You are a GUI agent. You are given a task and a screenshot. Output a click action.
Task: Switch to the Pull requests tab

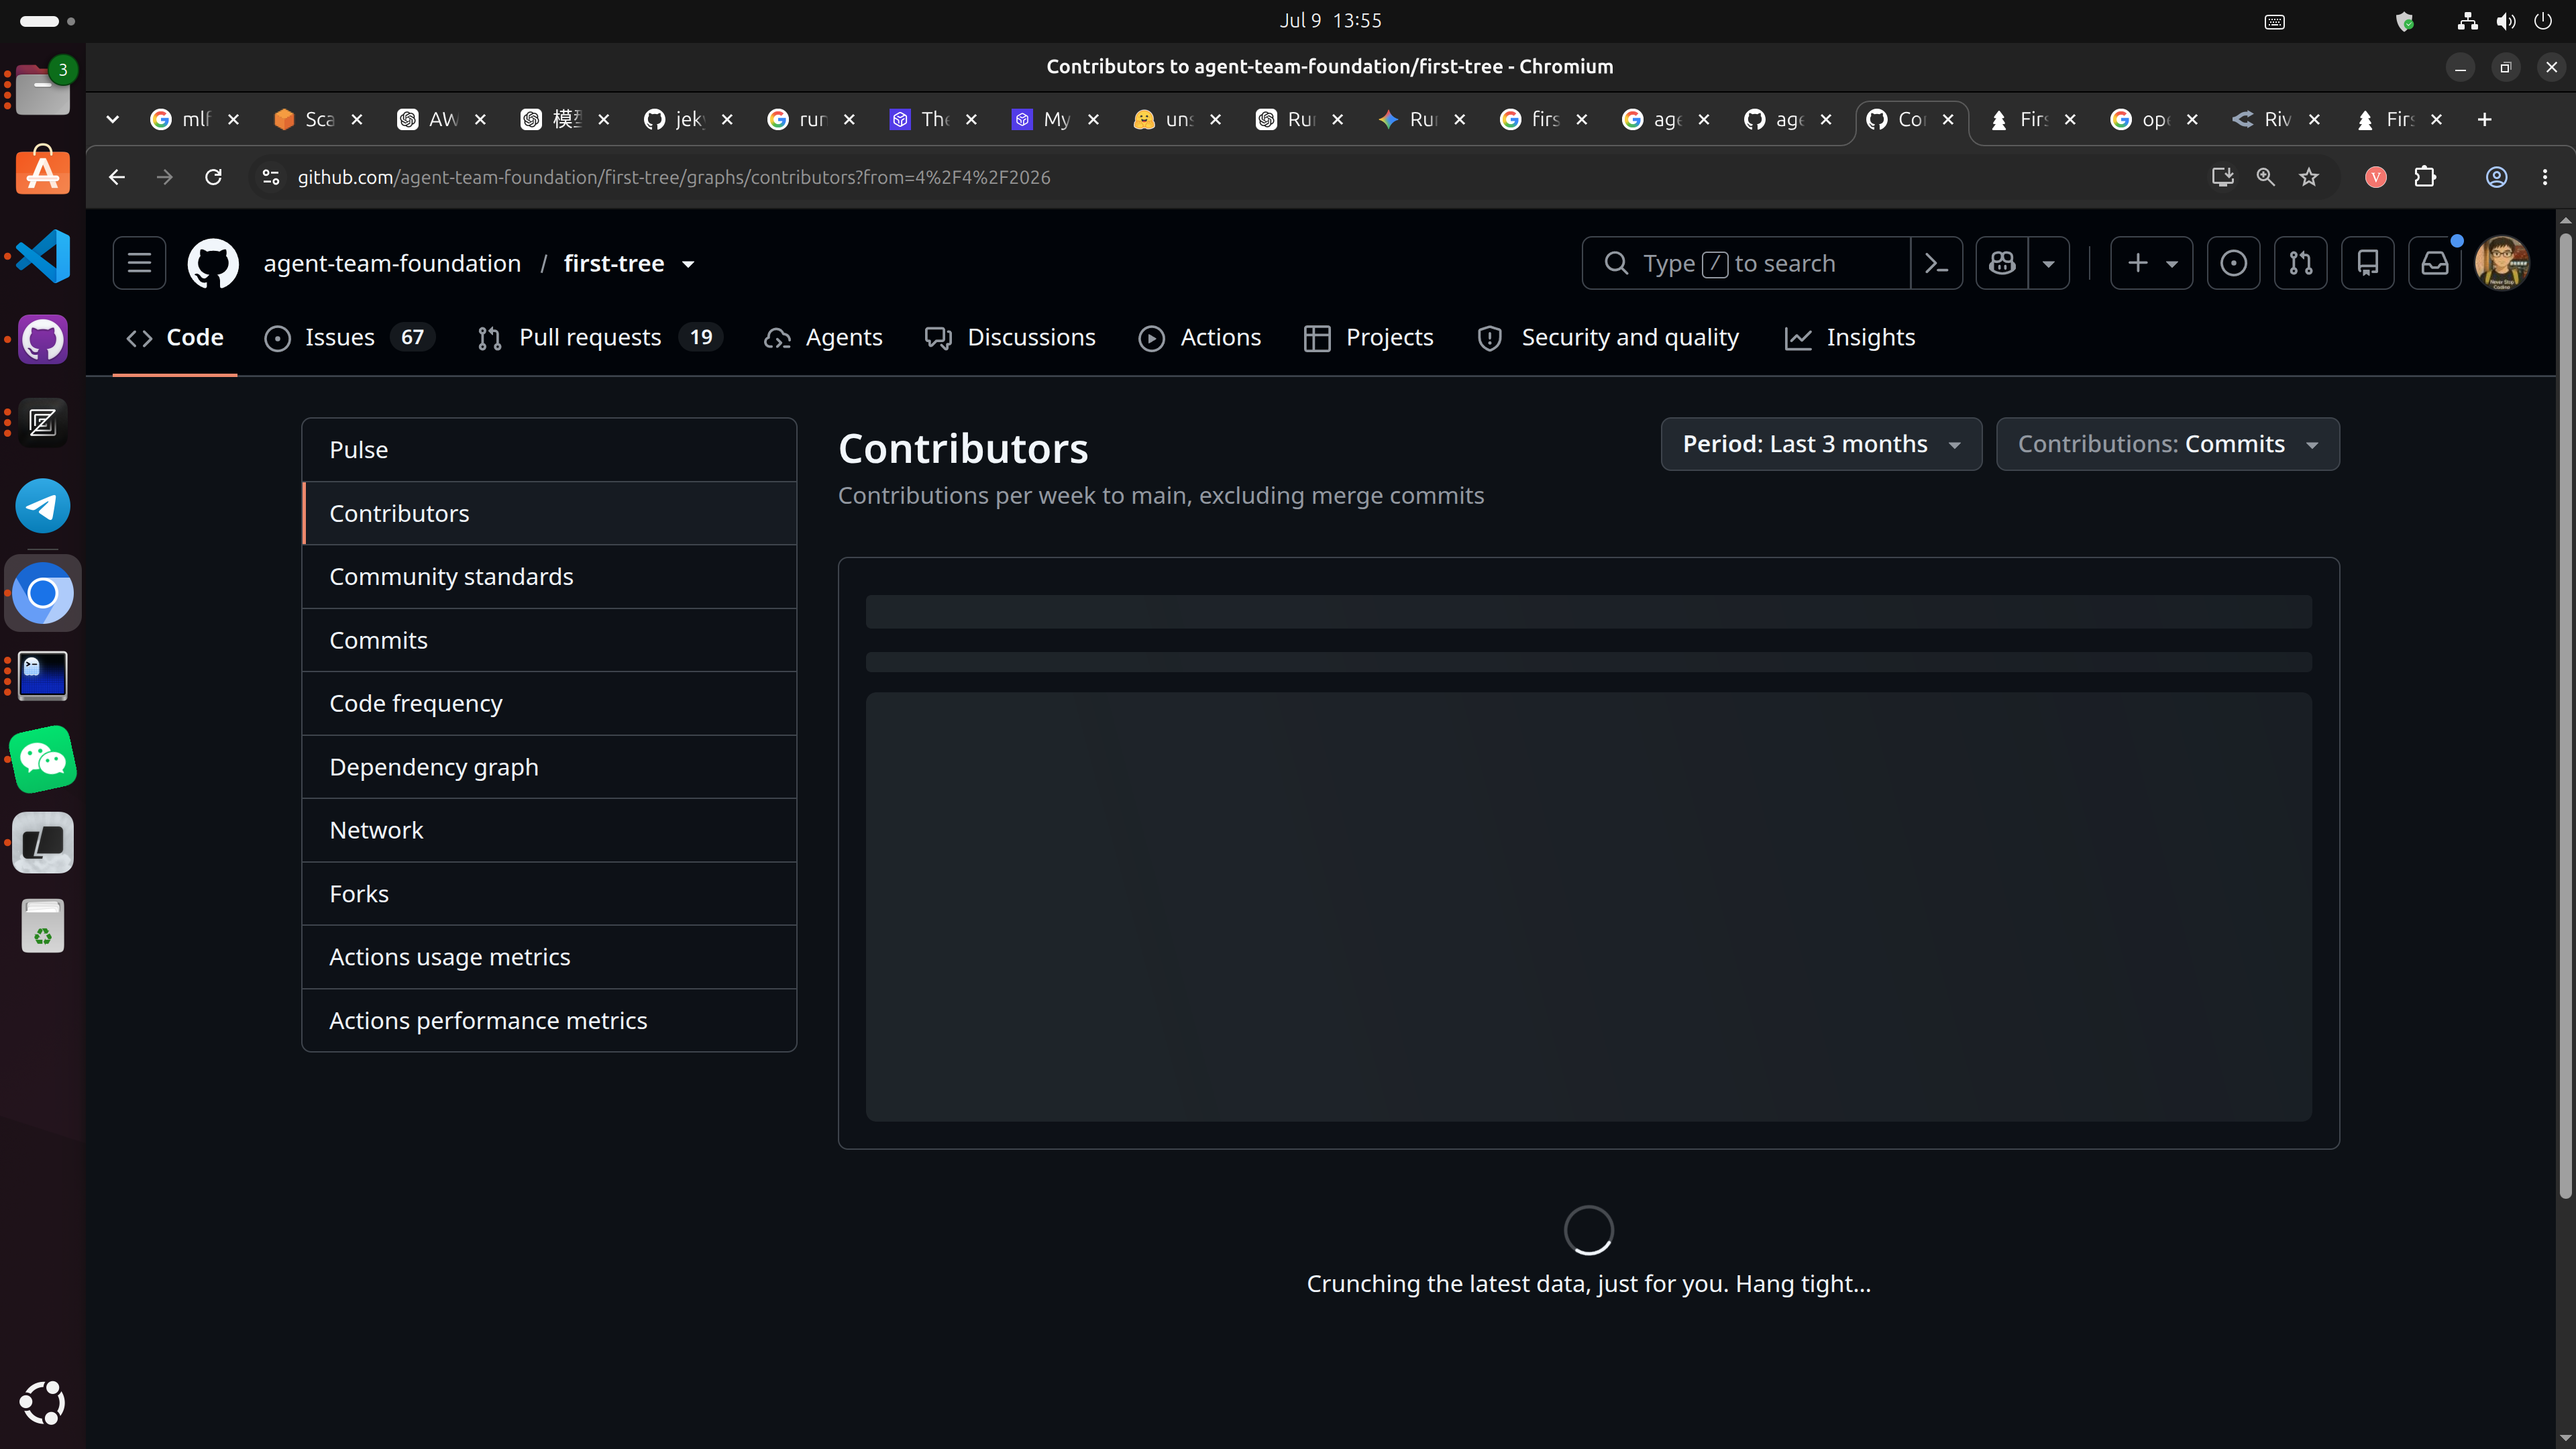(x=600, y=337)
